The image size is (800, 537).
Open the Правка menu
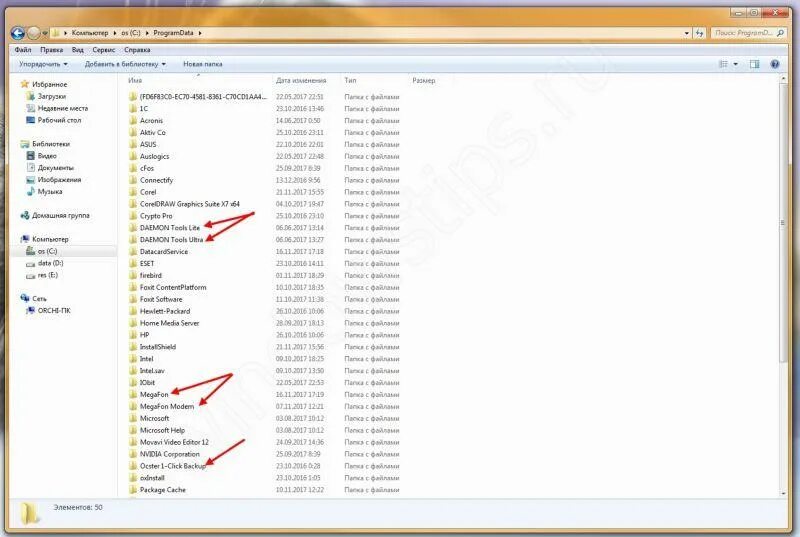coord(52,50)
